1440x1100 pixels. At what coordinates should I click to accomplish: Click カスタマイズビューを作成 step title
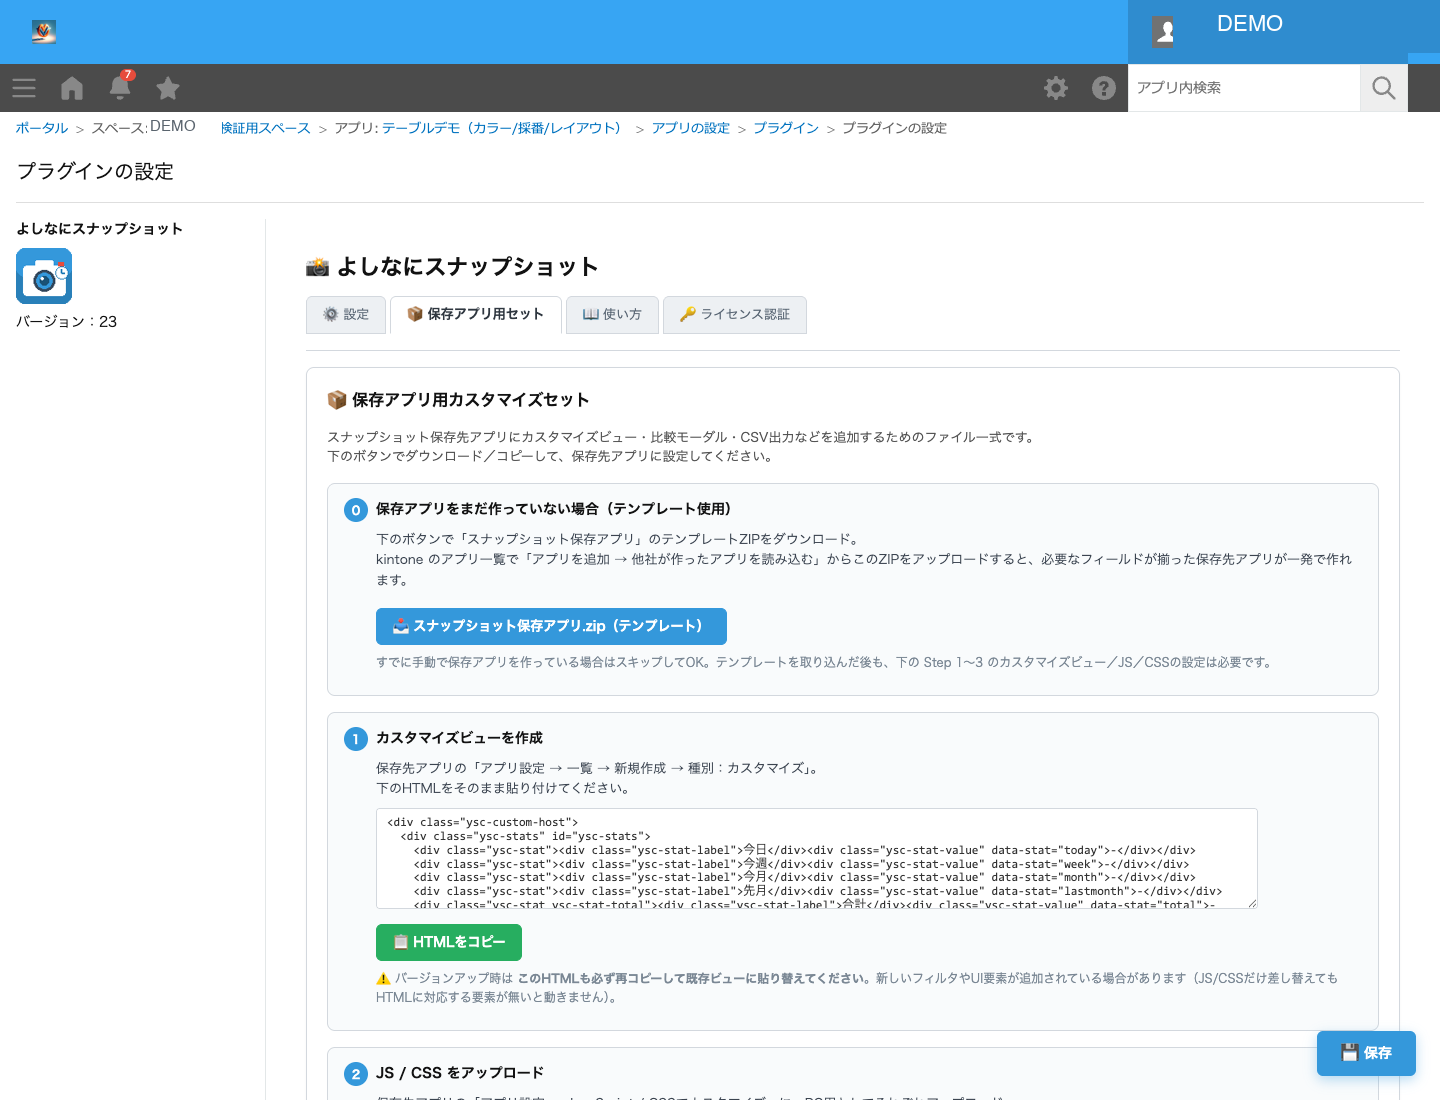459,738
